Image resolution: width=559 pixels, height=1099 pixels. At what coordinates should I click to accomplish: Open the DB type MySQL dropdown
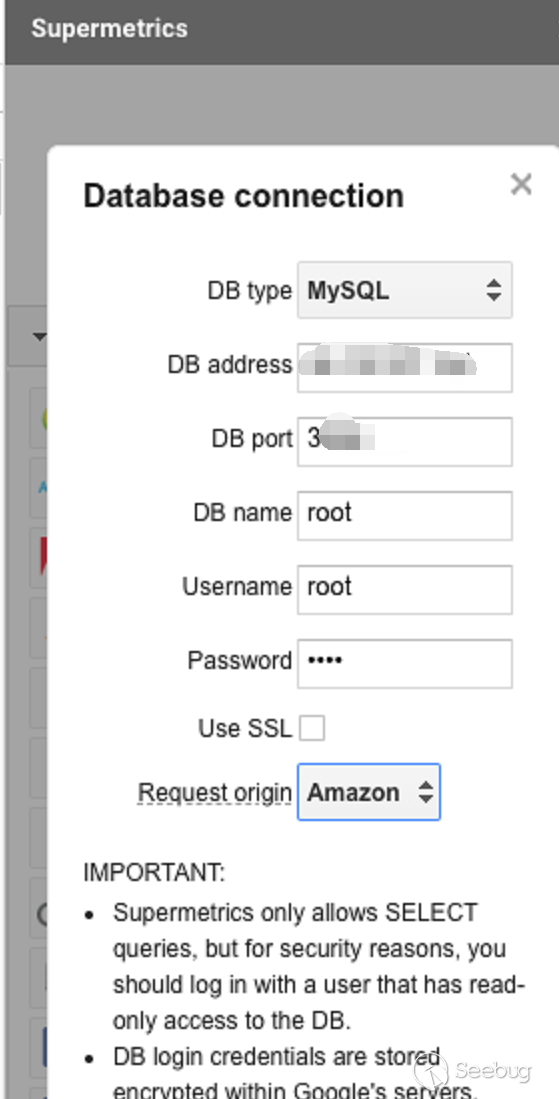[404, 290]
